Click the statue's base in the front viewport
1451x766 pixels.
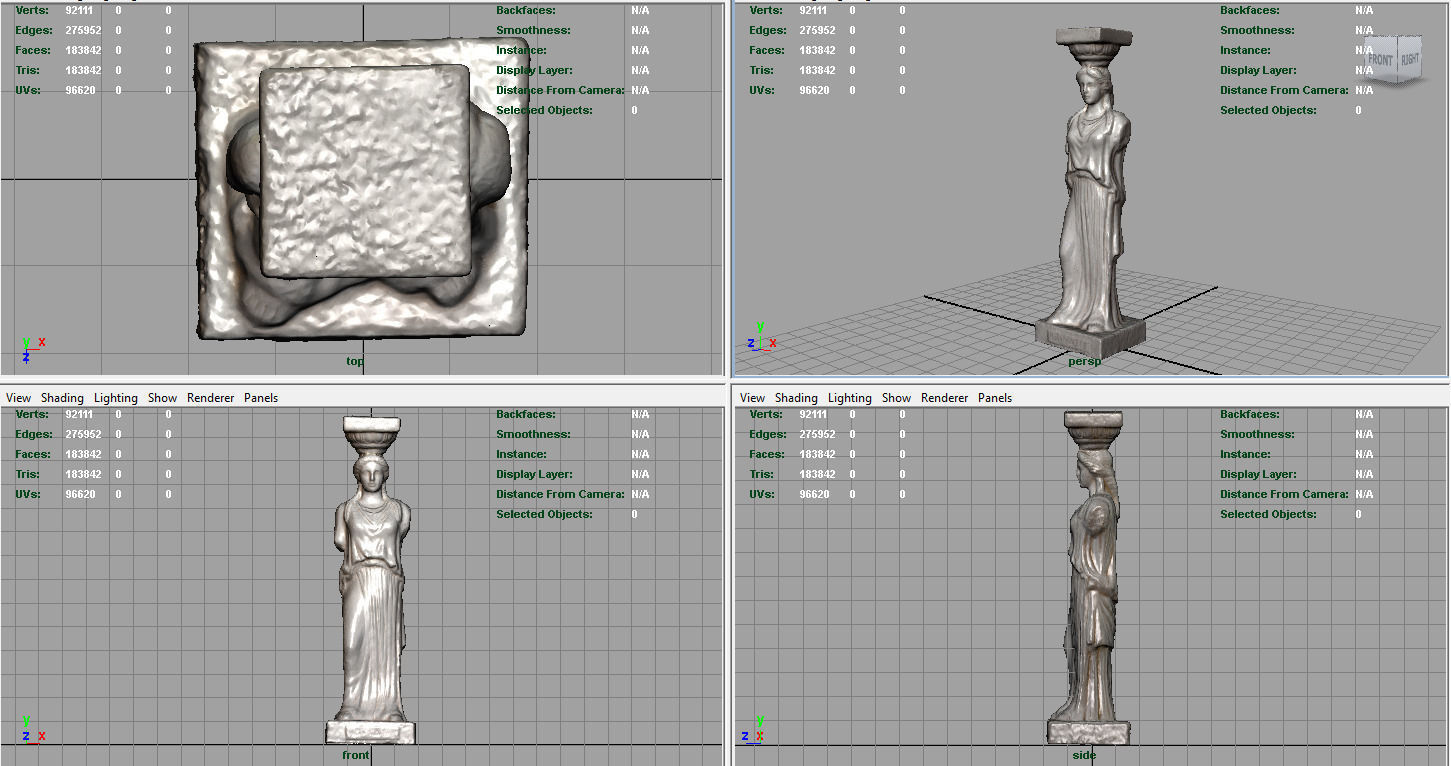pyautogui.click(x=371, y=732)
